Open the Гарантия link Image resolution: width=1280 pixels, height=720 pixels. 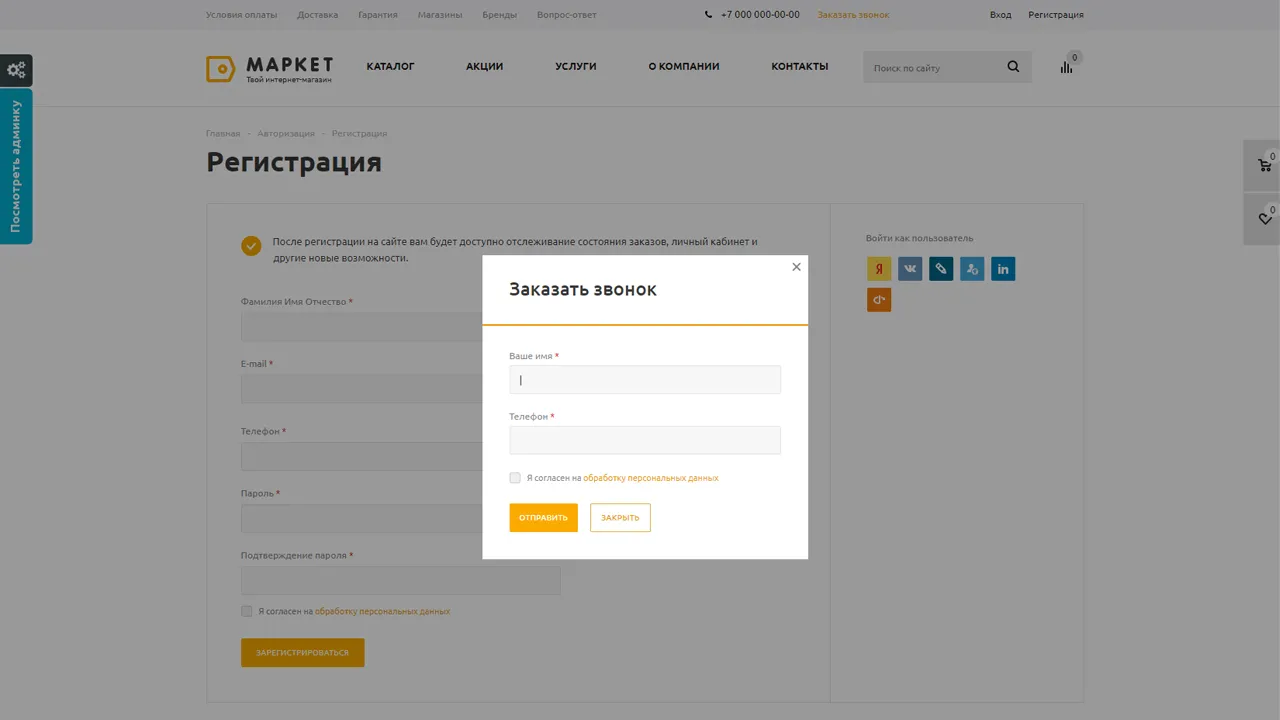[378, 15]
